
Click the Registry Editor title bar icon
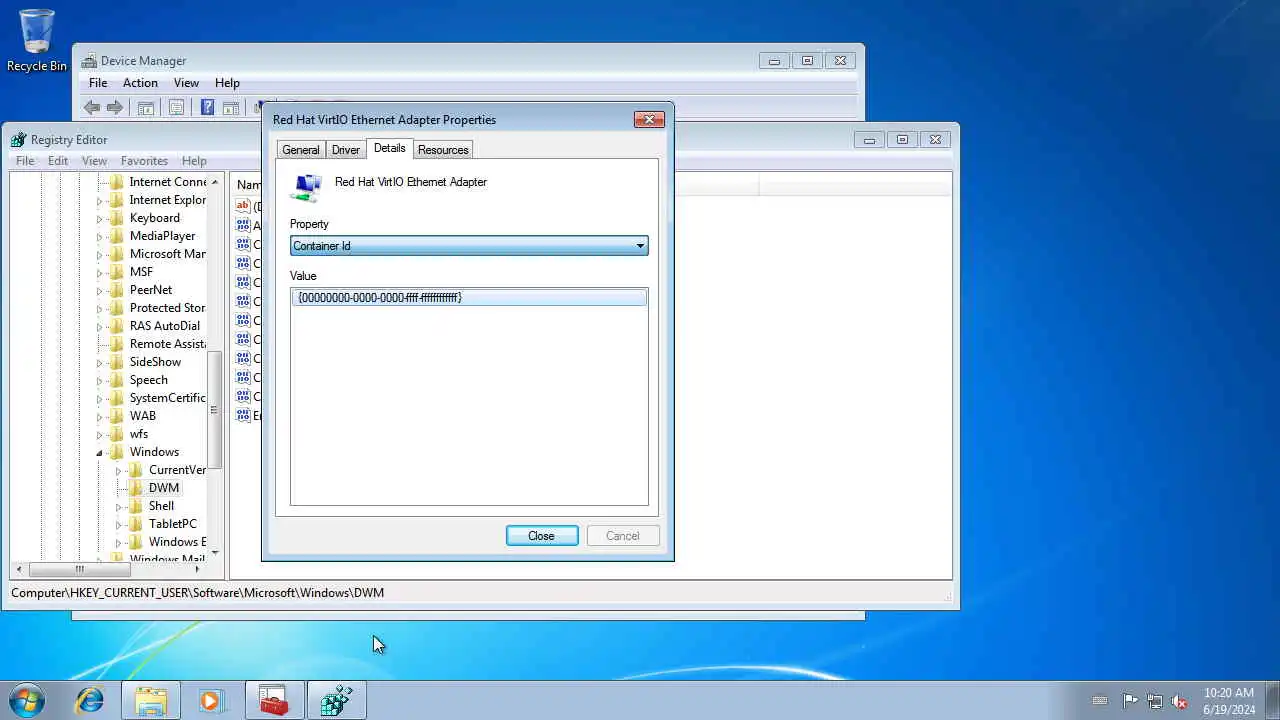[19, 140]
